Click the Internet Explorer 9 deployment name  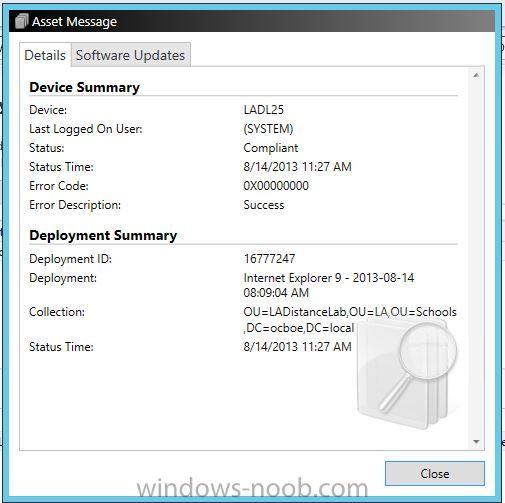329,285
